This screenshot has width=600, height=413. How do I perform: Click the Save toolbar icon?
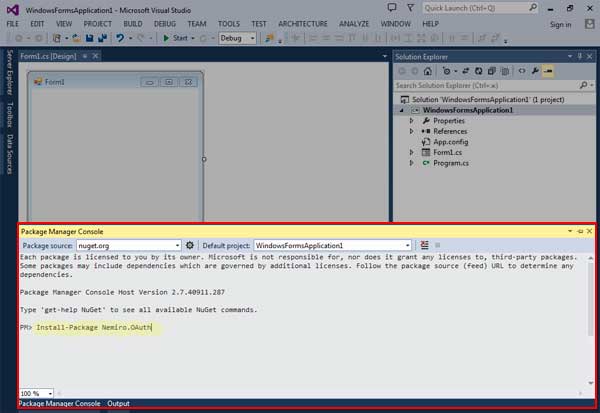pyautogui.click(x=90, y=38)
